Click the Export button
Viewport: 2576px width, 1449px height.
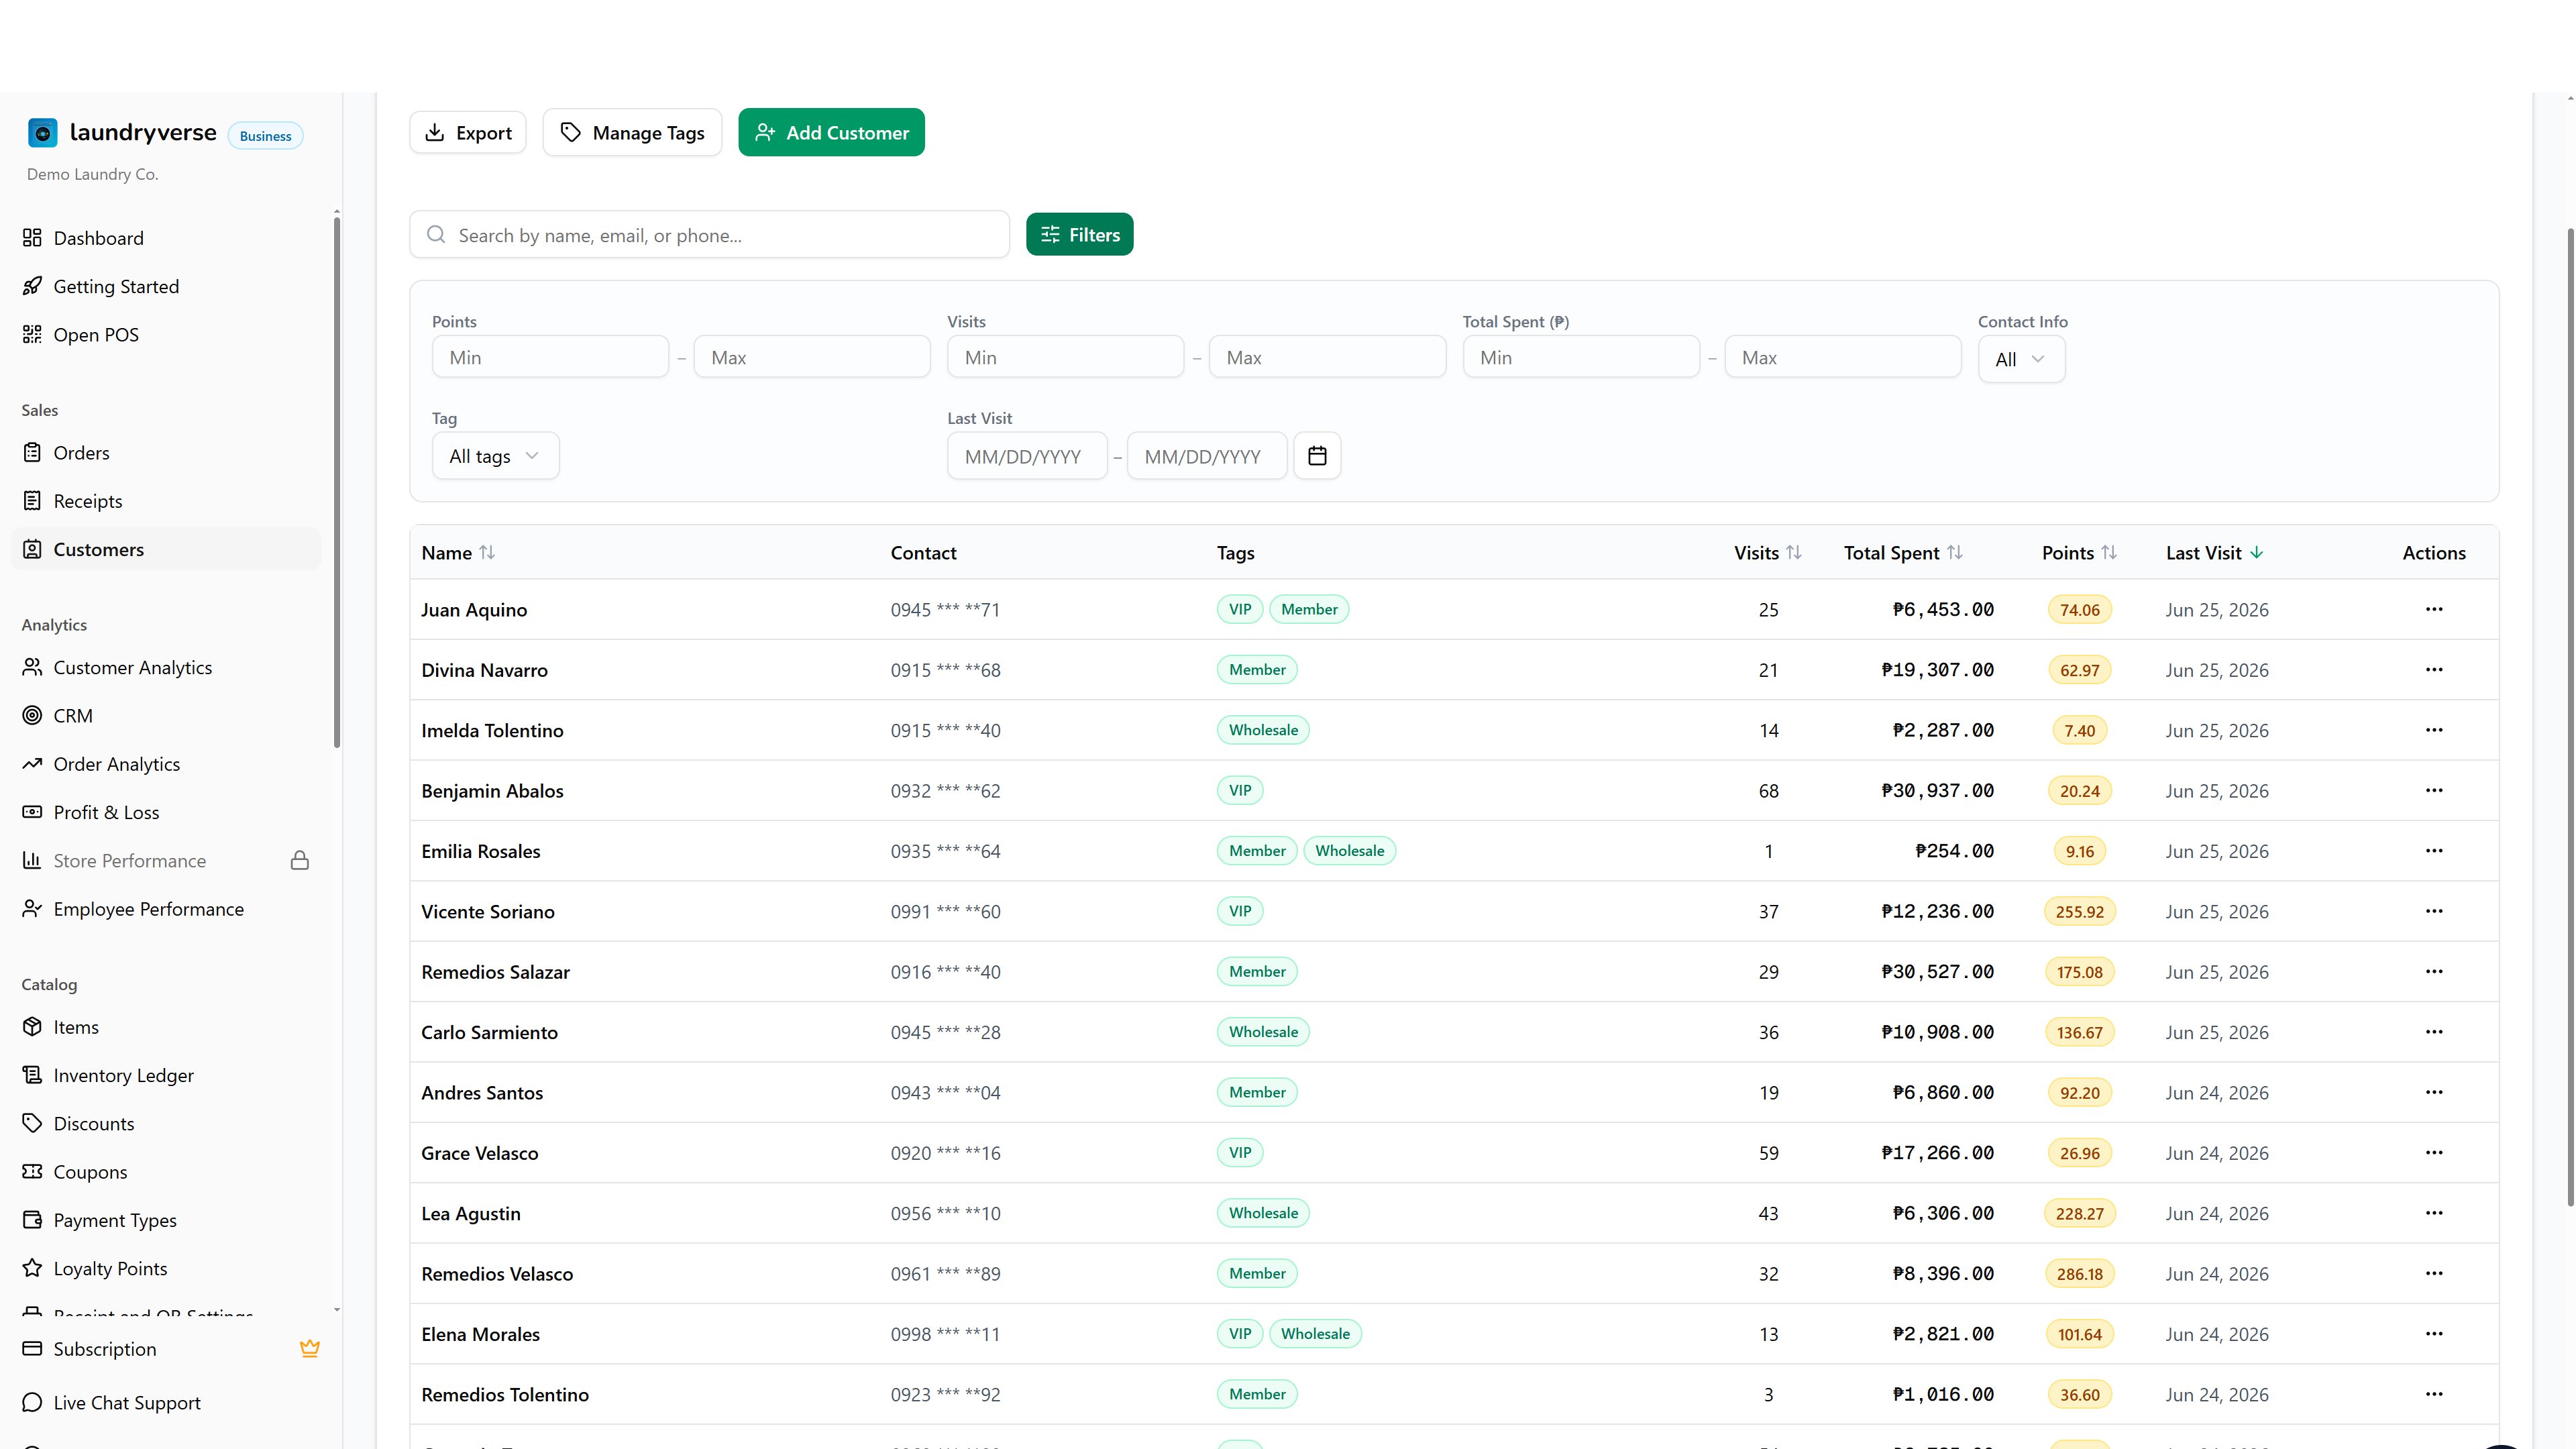468,133
